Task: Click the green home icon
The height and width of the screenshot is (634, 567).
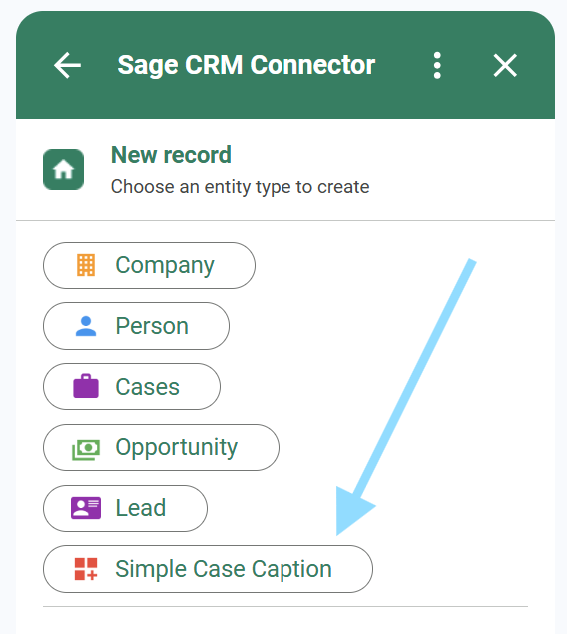Action: [x=63, y=169]
